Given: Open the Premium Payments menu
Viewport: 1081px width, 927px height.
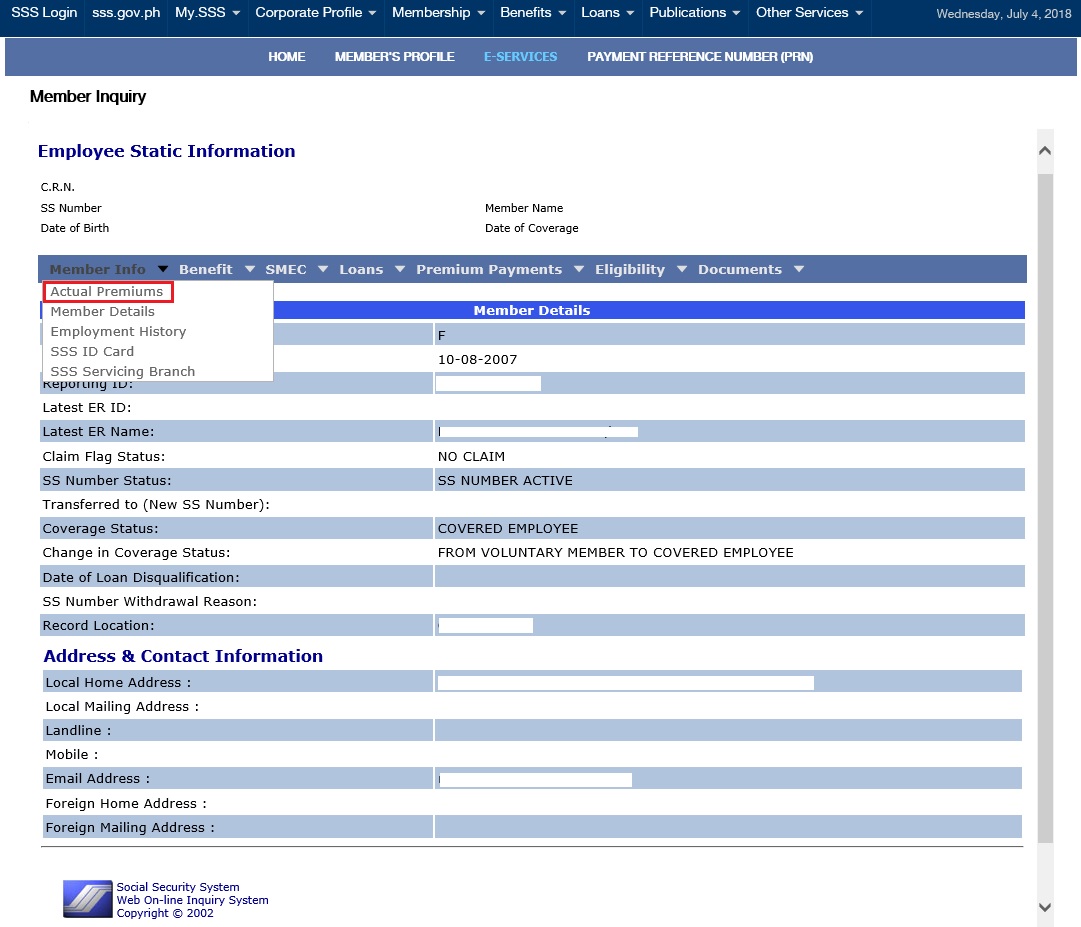Looking at the screenshot, I should click(x=490, y=269).
